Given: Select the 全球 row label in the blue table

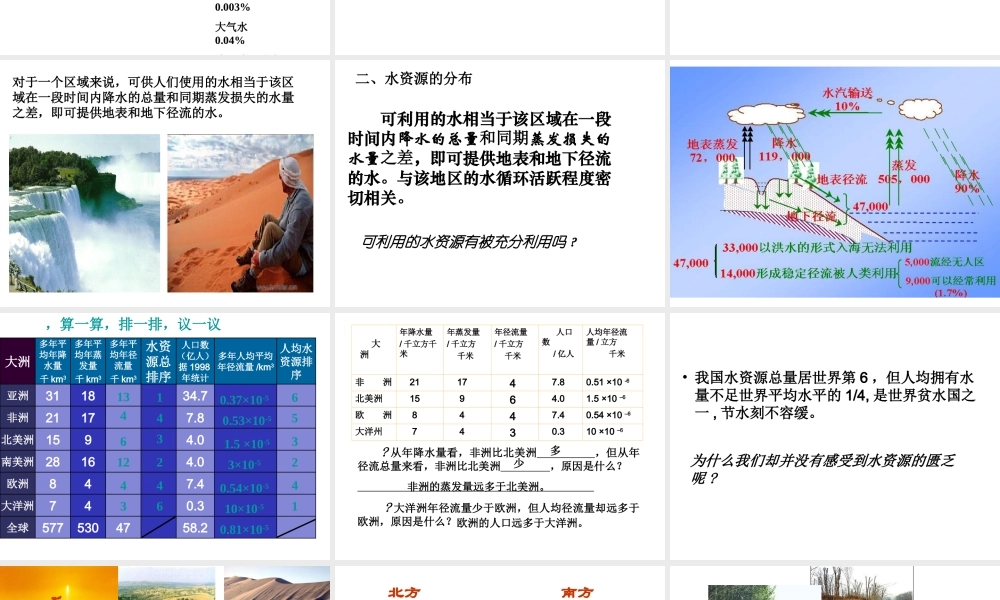Looking at the screenshot, I should click(x=17, y=527).
